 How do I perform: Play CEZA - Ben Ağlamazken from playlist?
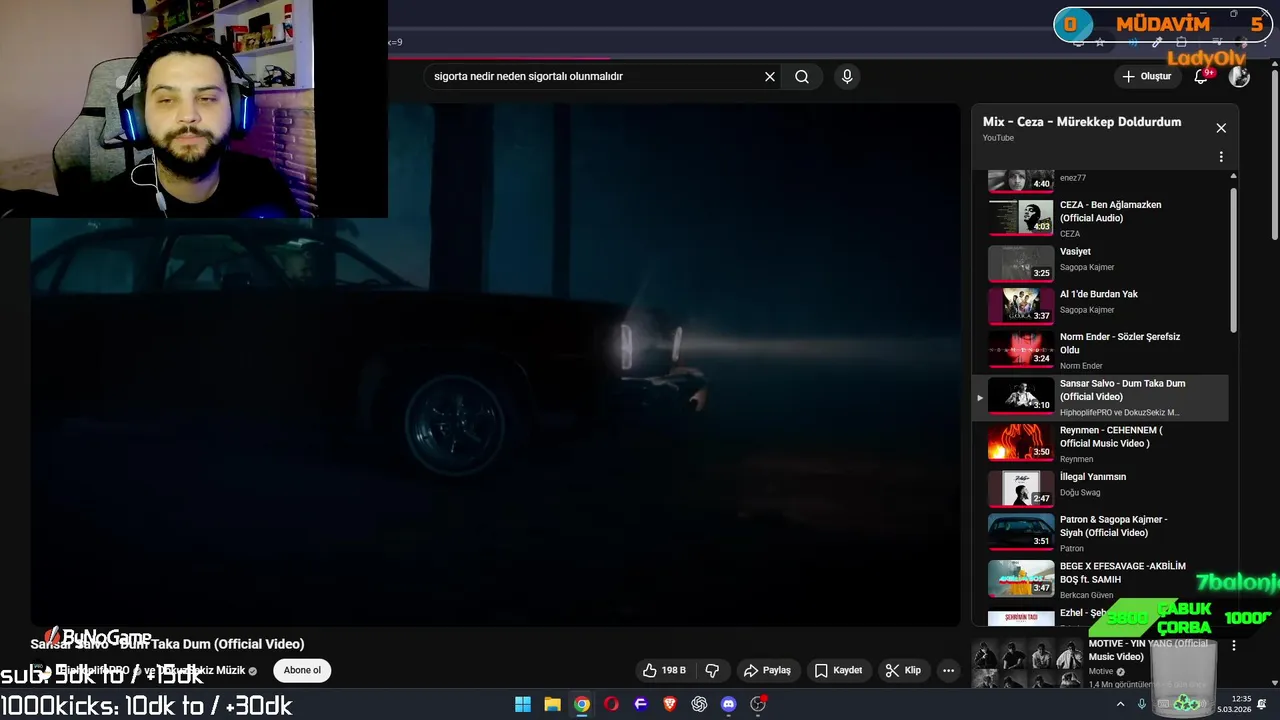(x=1100, y=218)
